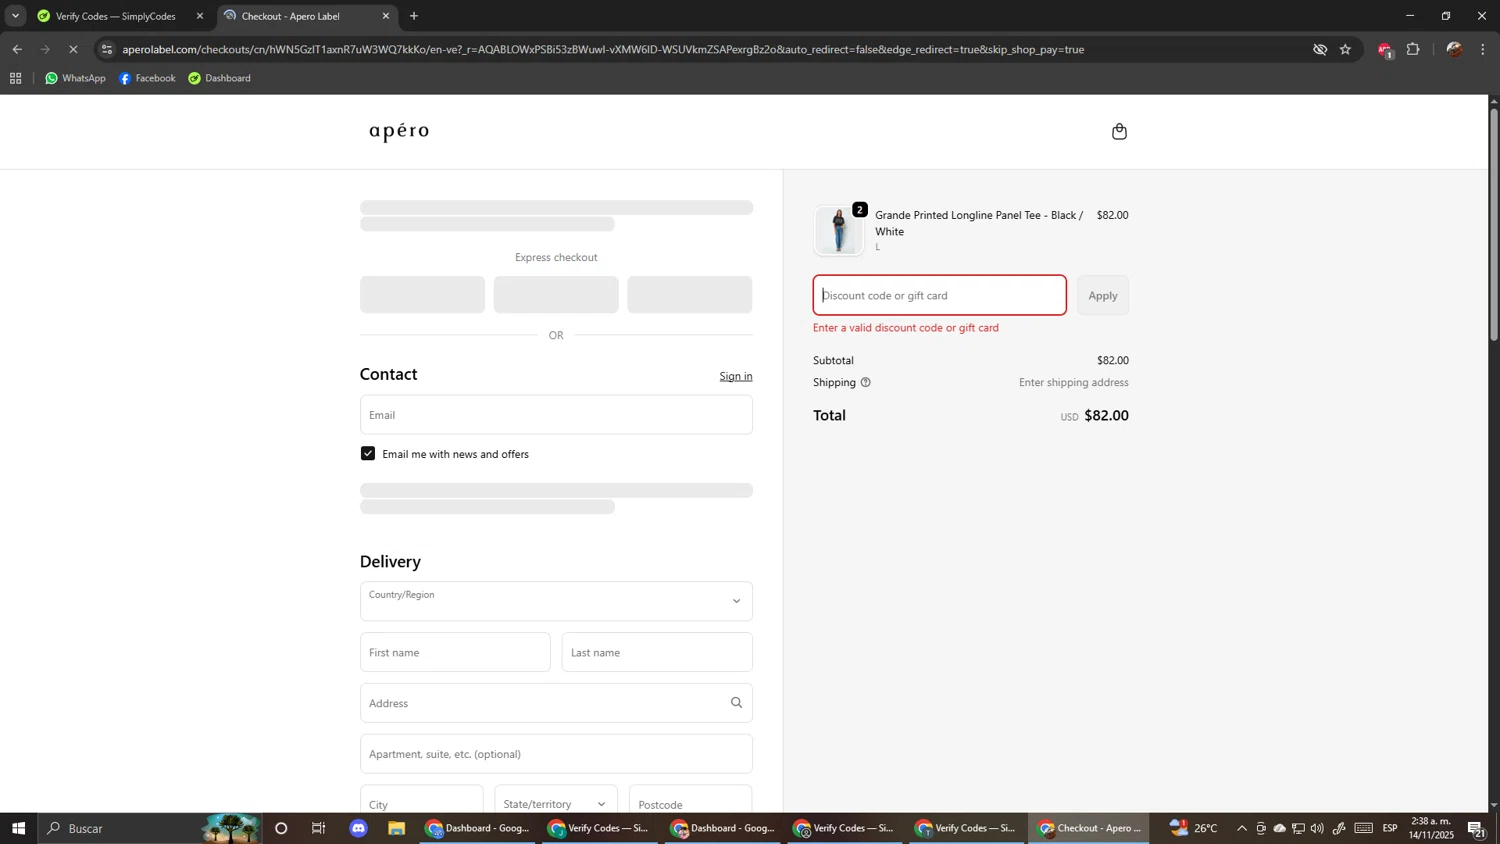Screen dimensions: 1500x844
Task: Open the Windows Start menu
Action: 18,828
